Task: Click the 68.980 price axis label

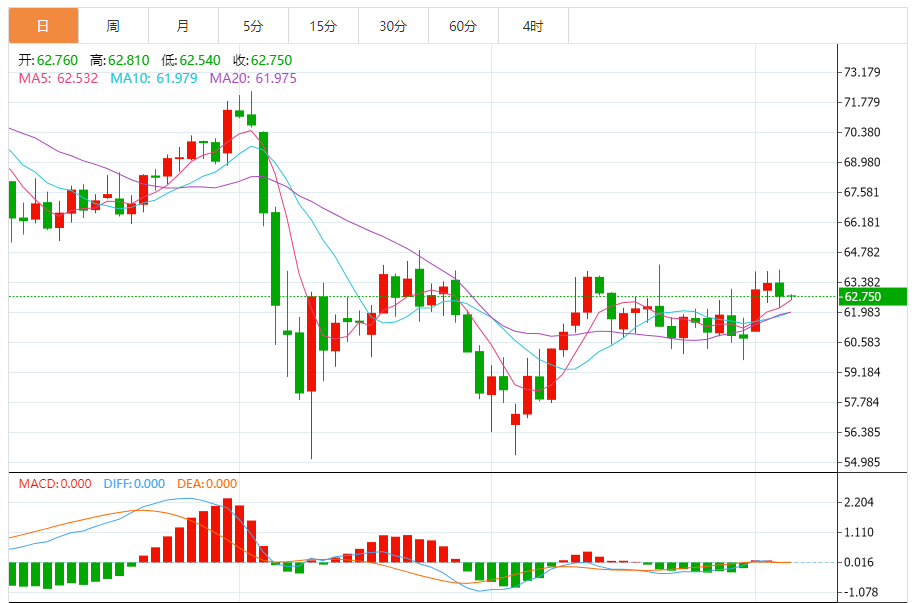Action: tap(862, 162)
